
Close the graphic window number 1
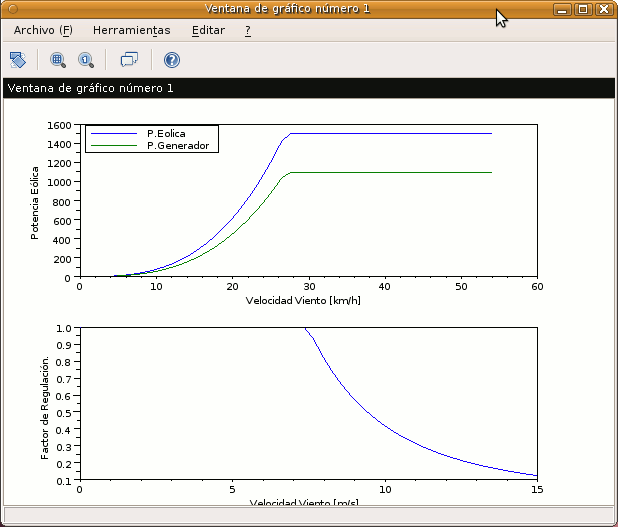(604, 9)
